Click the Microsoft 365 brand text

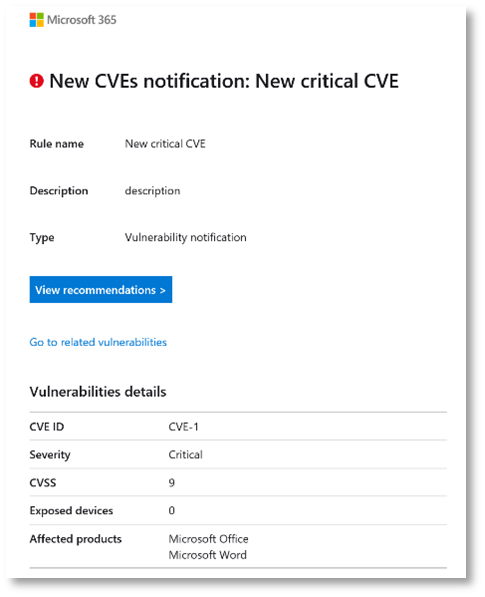tap(81, 20)
